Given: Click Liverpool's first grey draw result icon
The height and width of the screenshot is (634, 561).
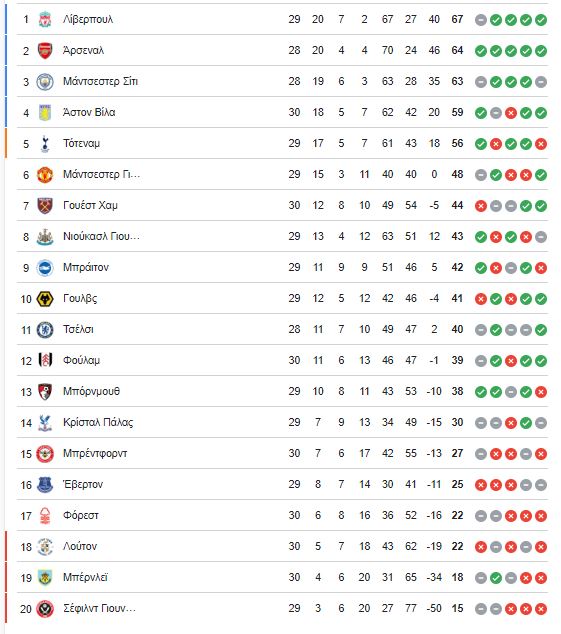Looking at the screenshot, I should click(481, 20).
